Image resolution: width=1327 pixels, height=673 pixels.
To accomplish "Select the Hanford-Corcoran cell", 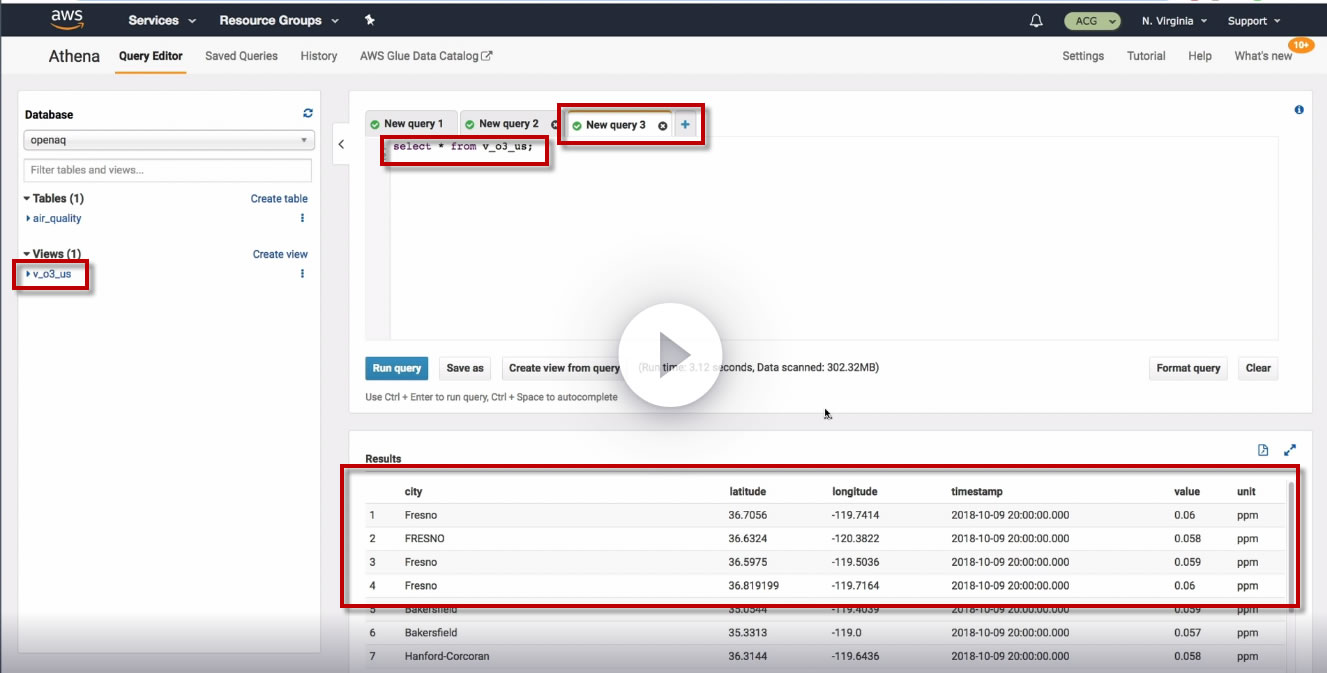I will (447, 656).
